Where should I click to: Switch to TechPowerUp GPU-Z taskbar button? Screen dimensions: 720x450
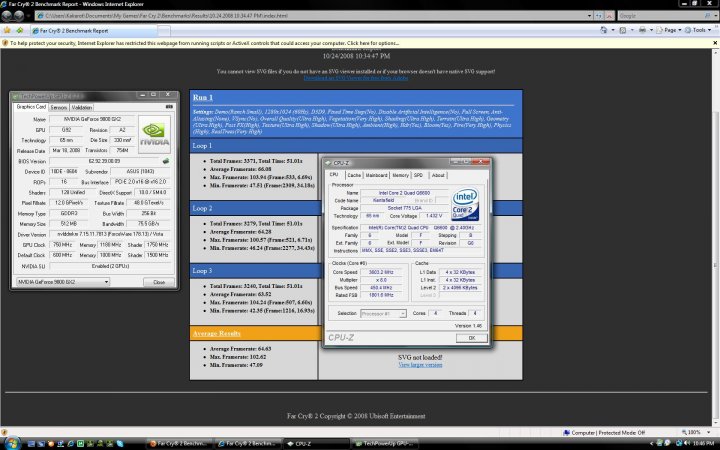[x=385, y=444]
